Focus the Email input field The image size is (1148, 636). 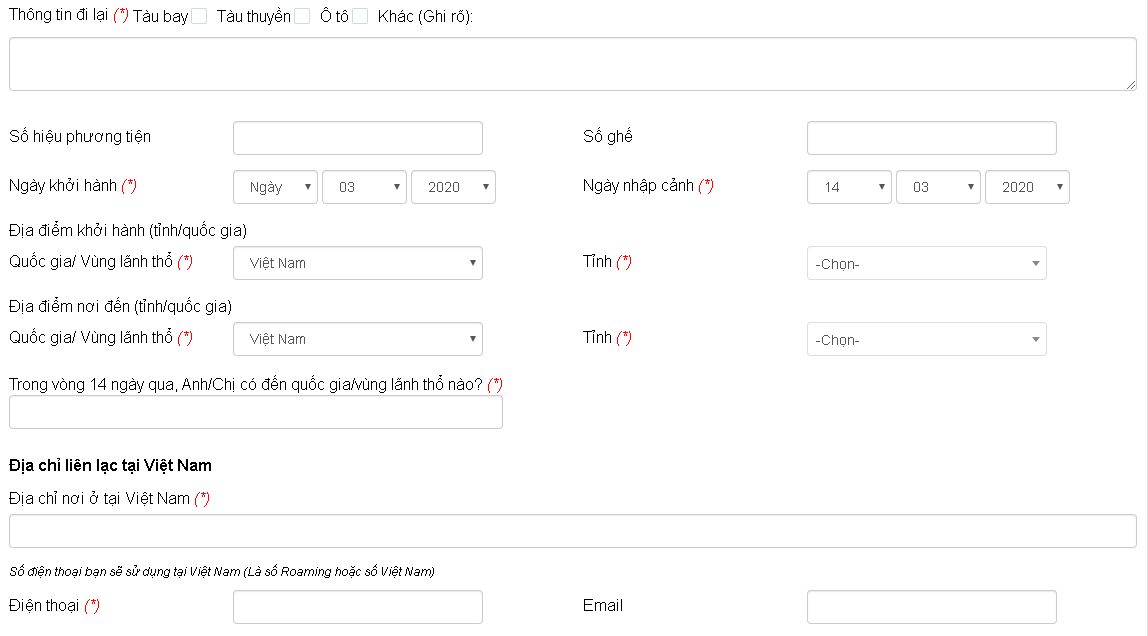[932, 607]
